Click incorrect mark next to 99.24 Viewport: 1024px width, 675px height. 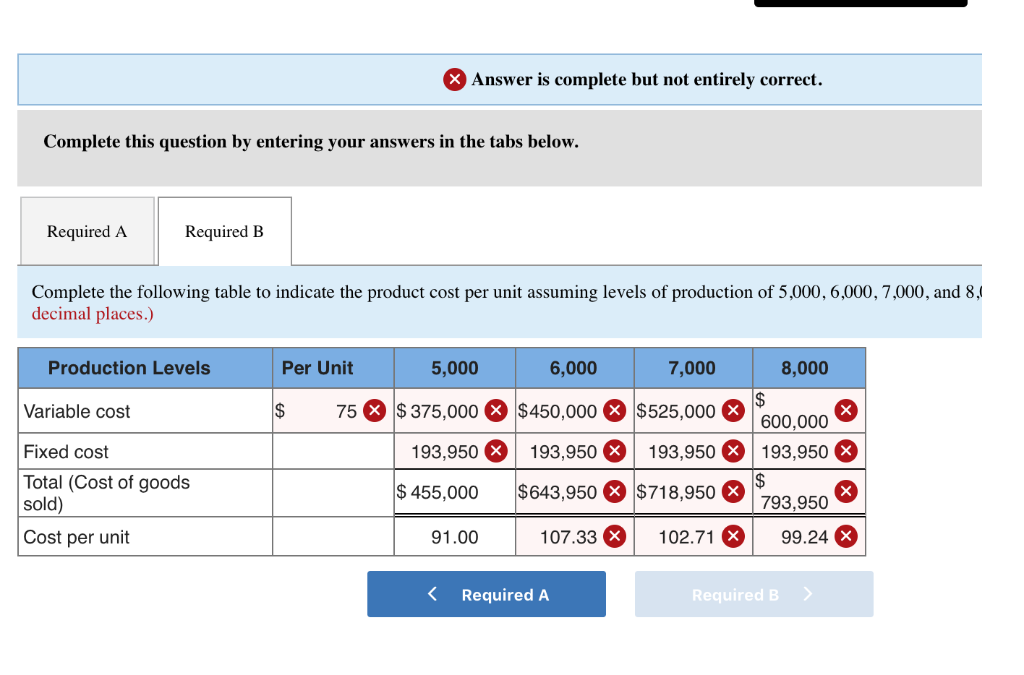click(x=846, y=537)
